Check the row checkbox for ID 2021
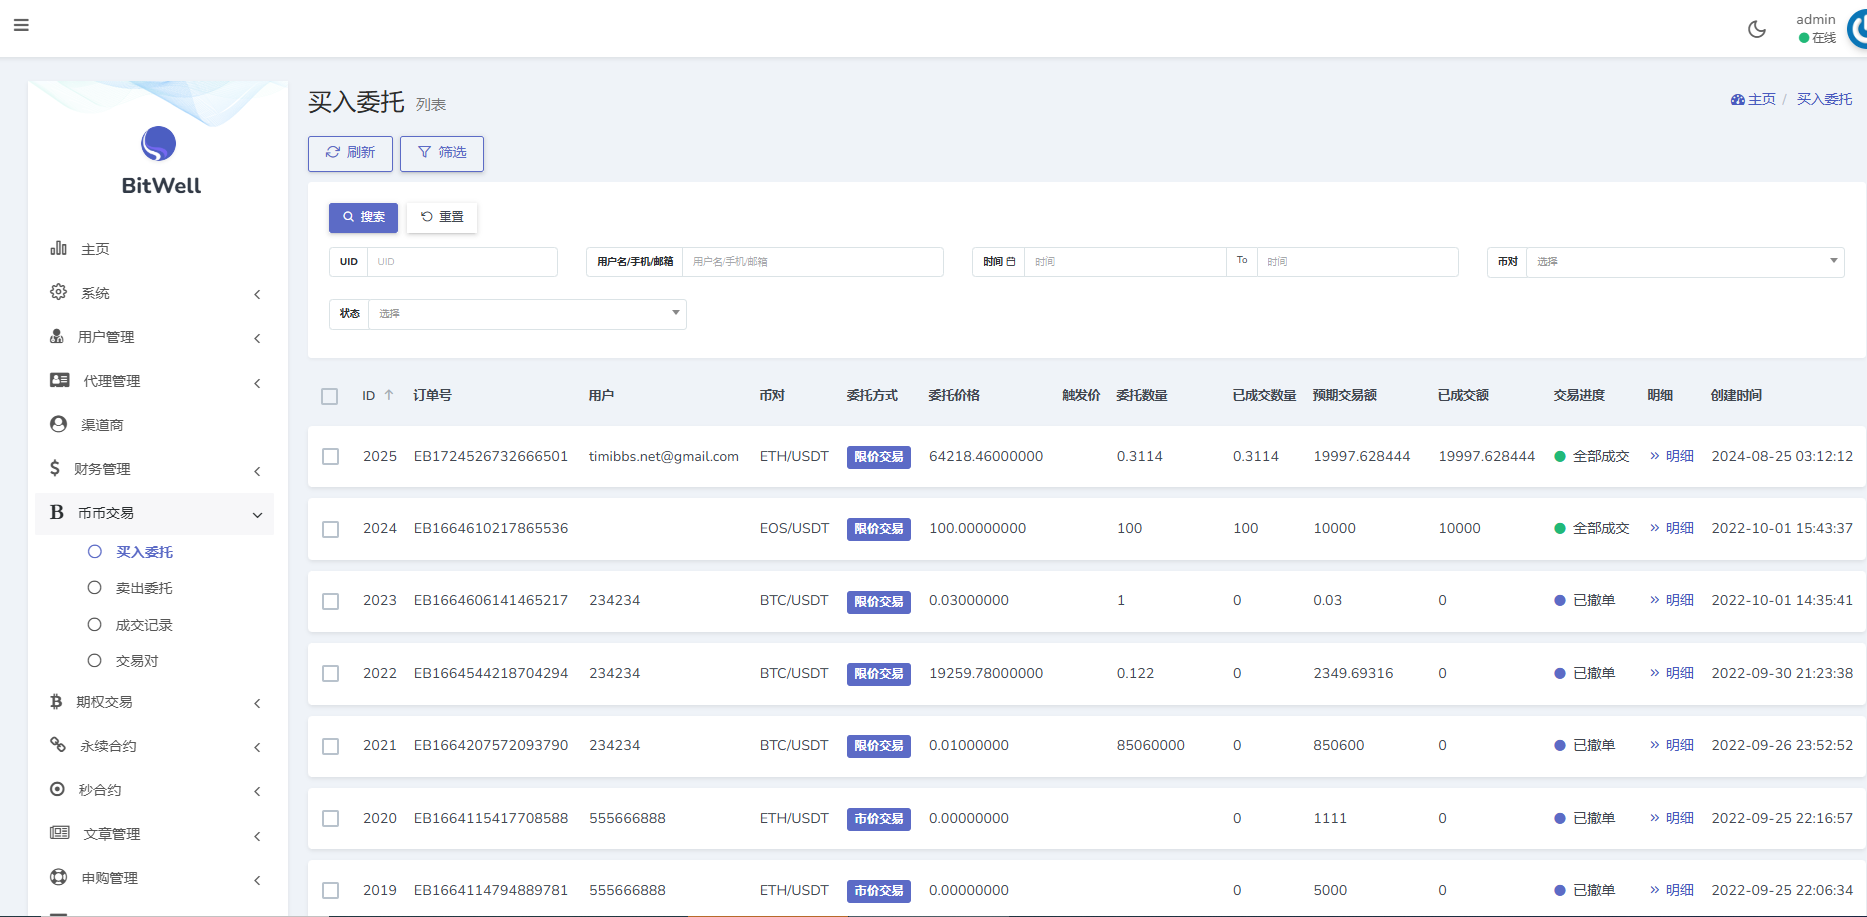 click(x=331, y=746)
